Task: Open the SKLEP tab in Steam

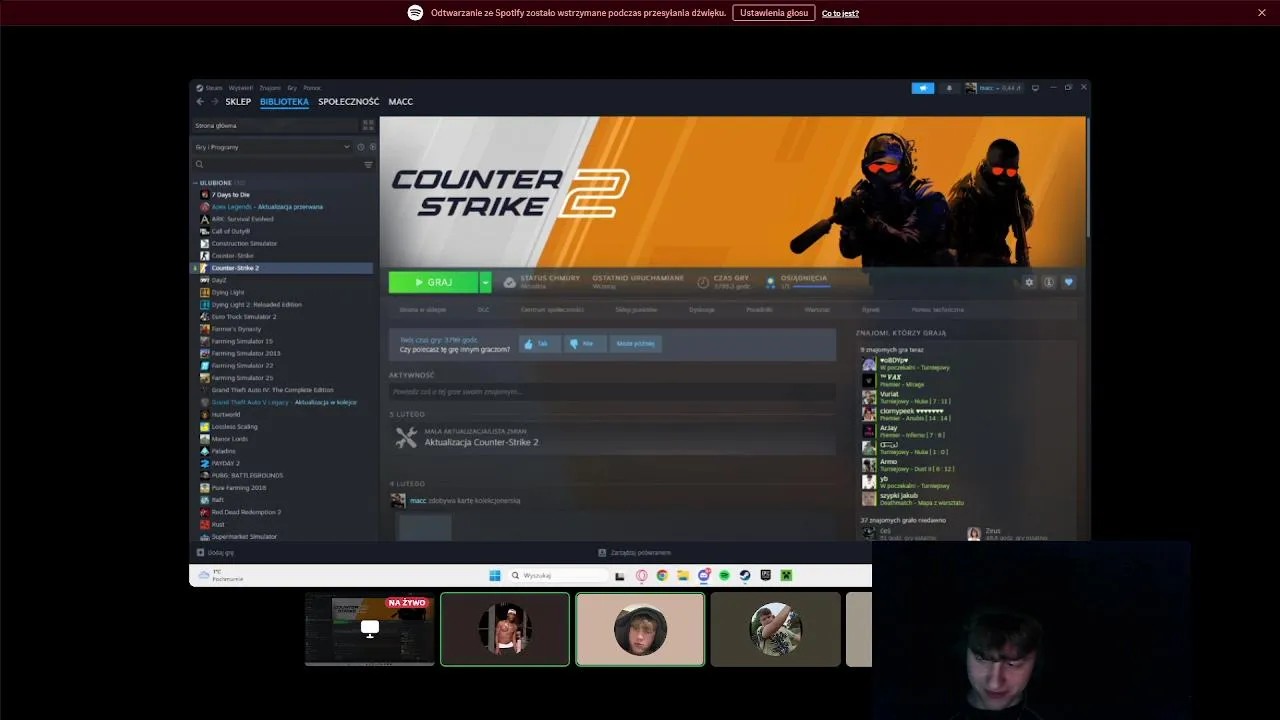Action: 238,102
